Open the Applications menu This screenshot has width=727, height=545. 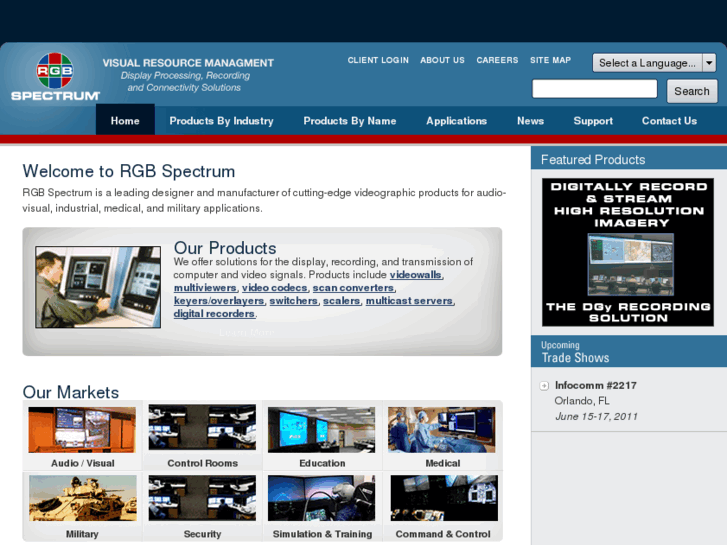pyautogui.click(x=457, y=121)
